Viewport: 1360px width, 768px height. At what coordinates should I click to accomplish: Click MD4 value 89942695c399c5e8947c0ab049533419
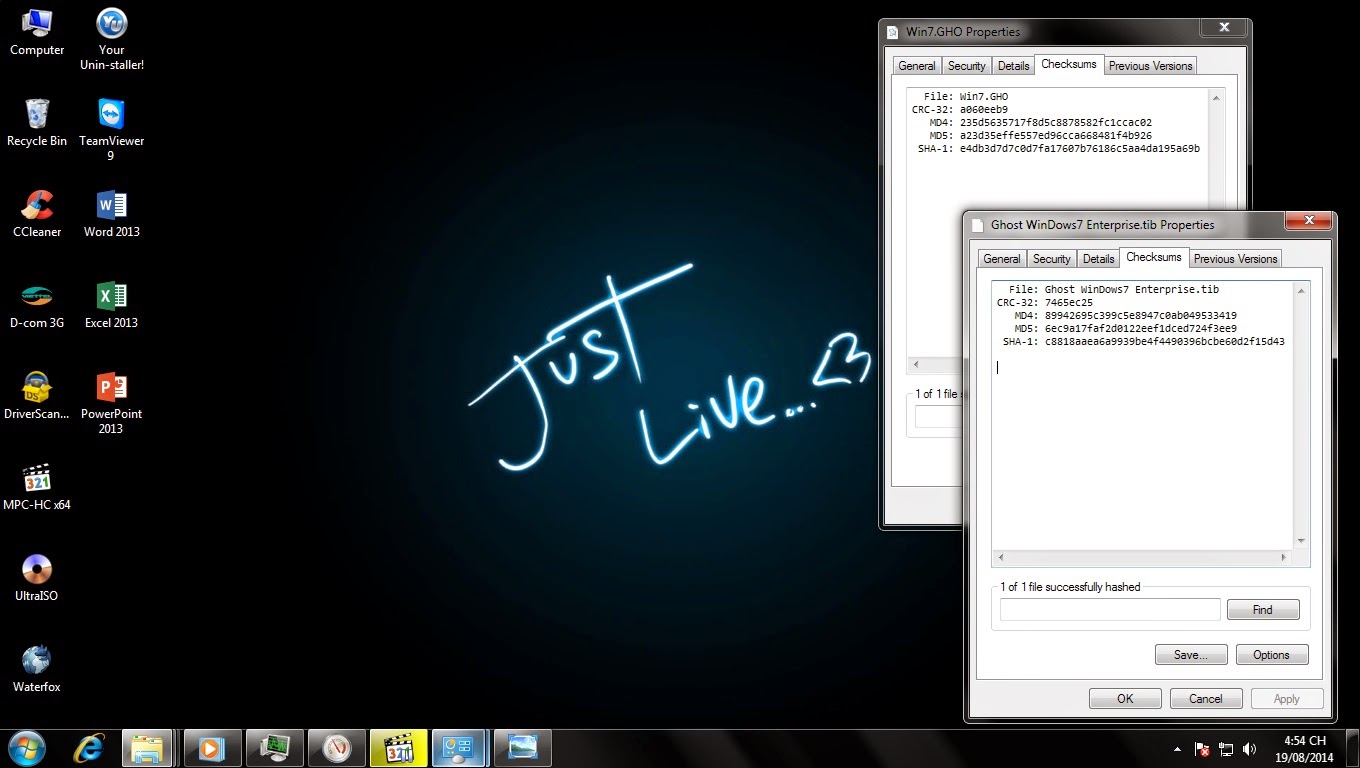[x=1141, y=316]
